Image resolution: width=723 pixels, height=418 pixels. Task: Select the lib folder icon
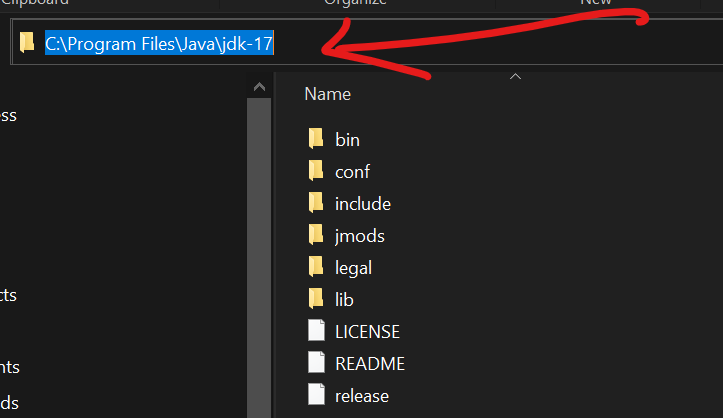click(x=316, y=299)
